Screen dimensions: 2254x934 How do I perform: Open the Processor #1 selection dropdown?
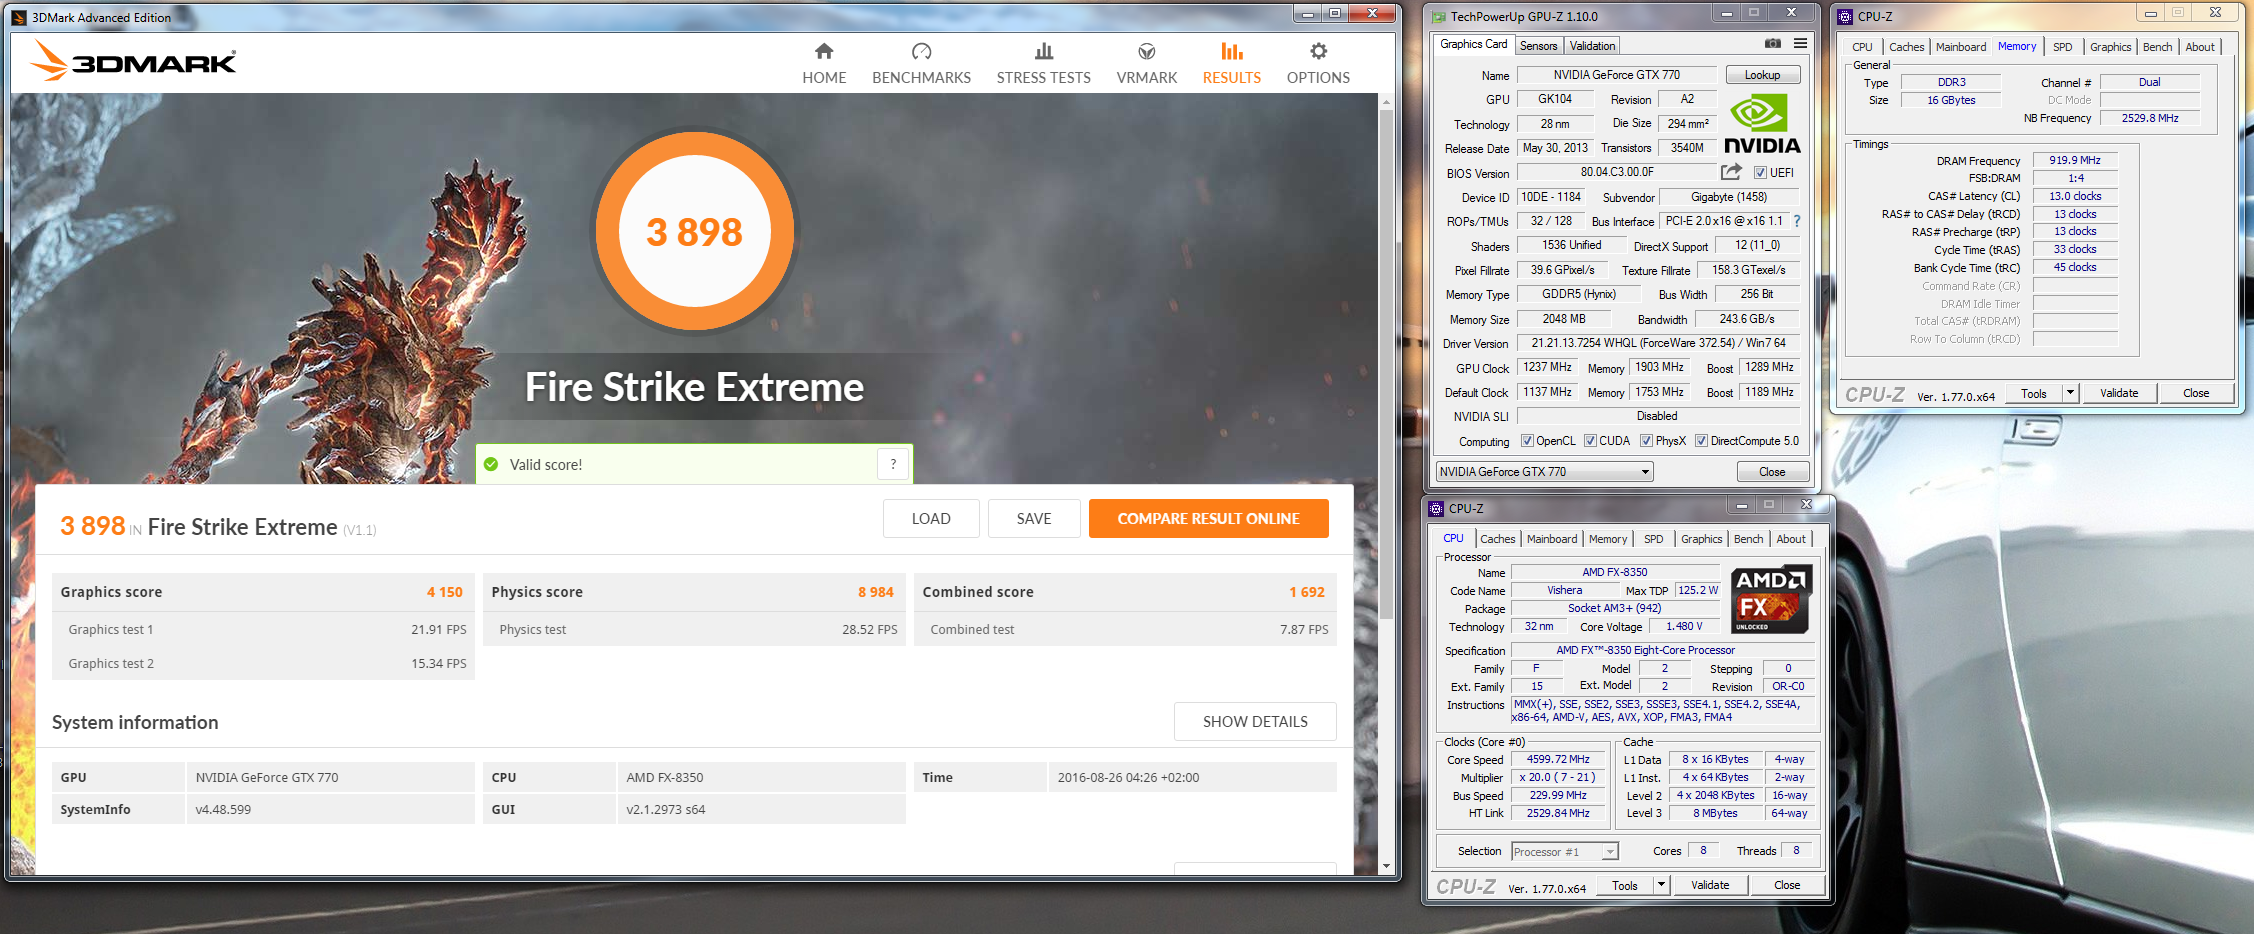1564,852
